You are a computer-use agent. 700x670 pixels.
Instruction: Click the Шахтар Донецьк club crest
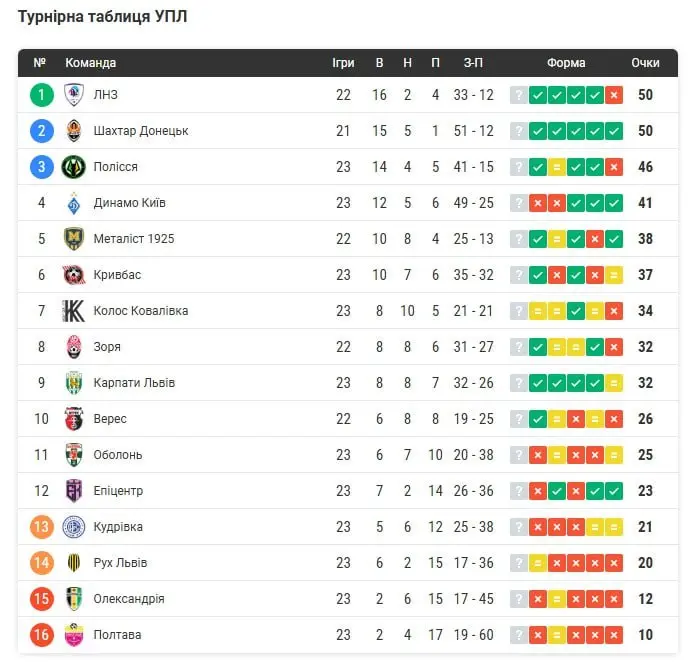tap(74, 131)
